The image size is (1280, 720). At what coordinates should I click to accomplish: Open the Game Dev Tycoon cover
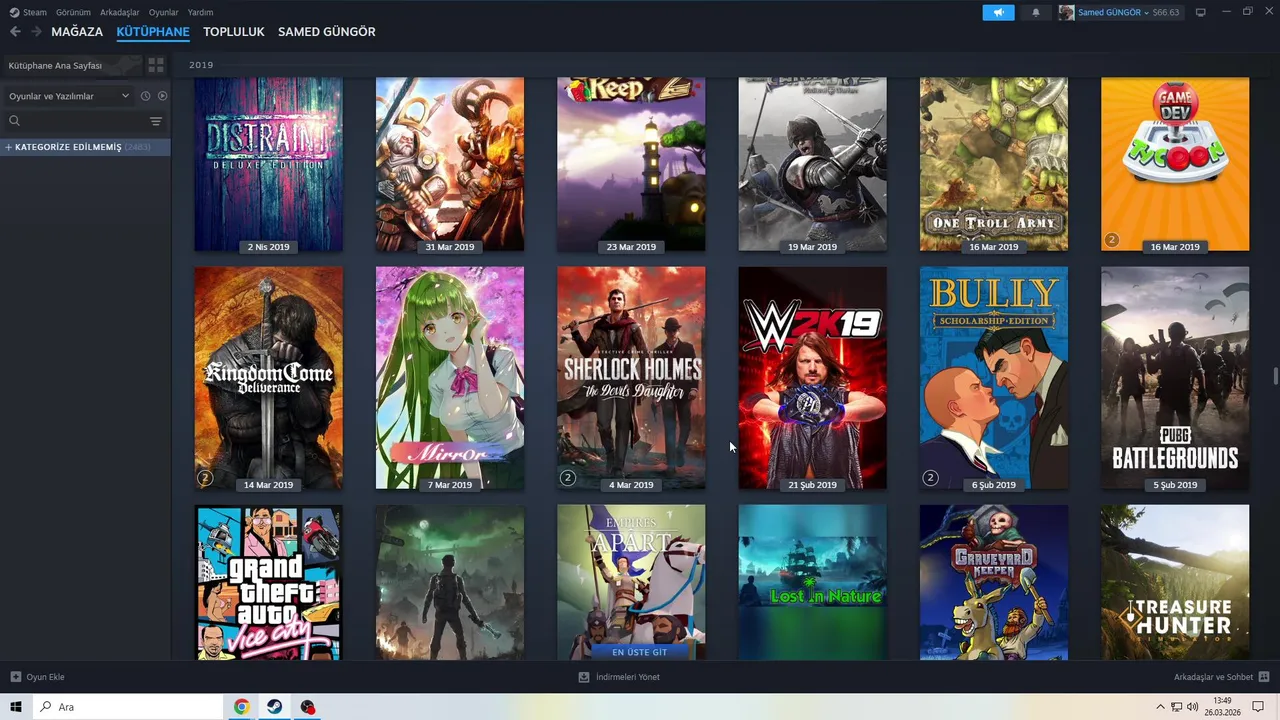[x=1174, y=164]
